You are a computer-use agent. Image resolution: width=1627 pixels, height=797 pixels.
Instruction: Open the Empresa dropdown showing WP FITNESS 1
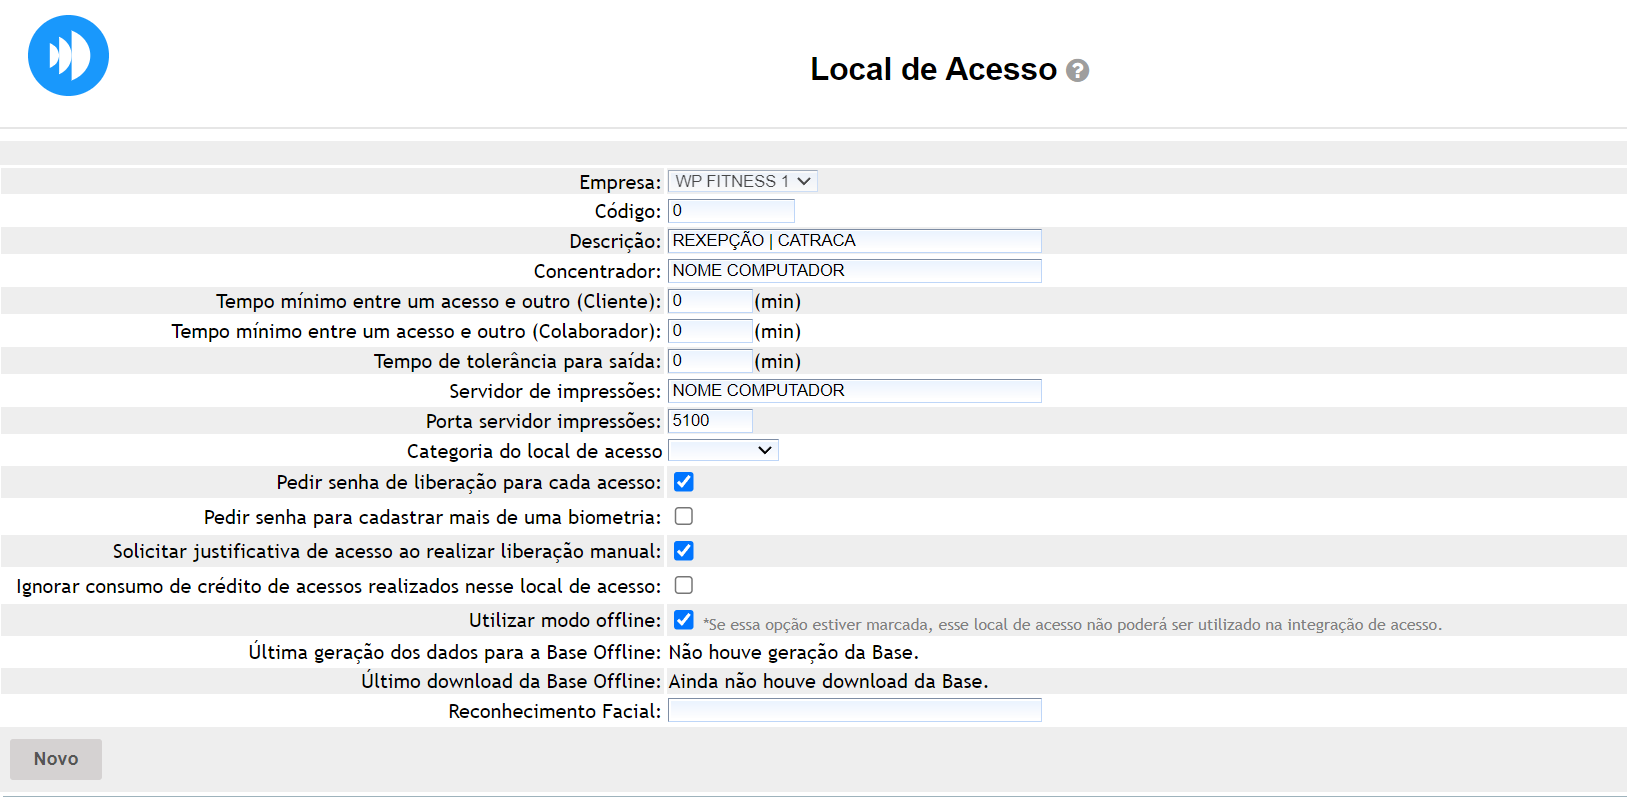[742, 181]
